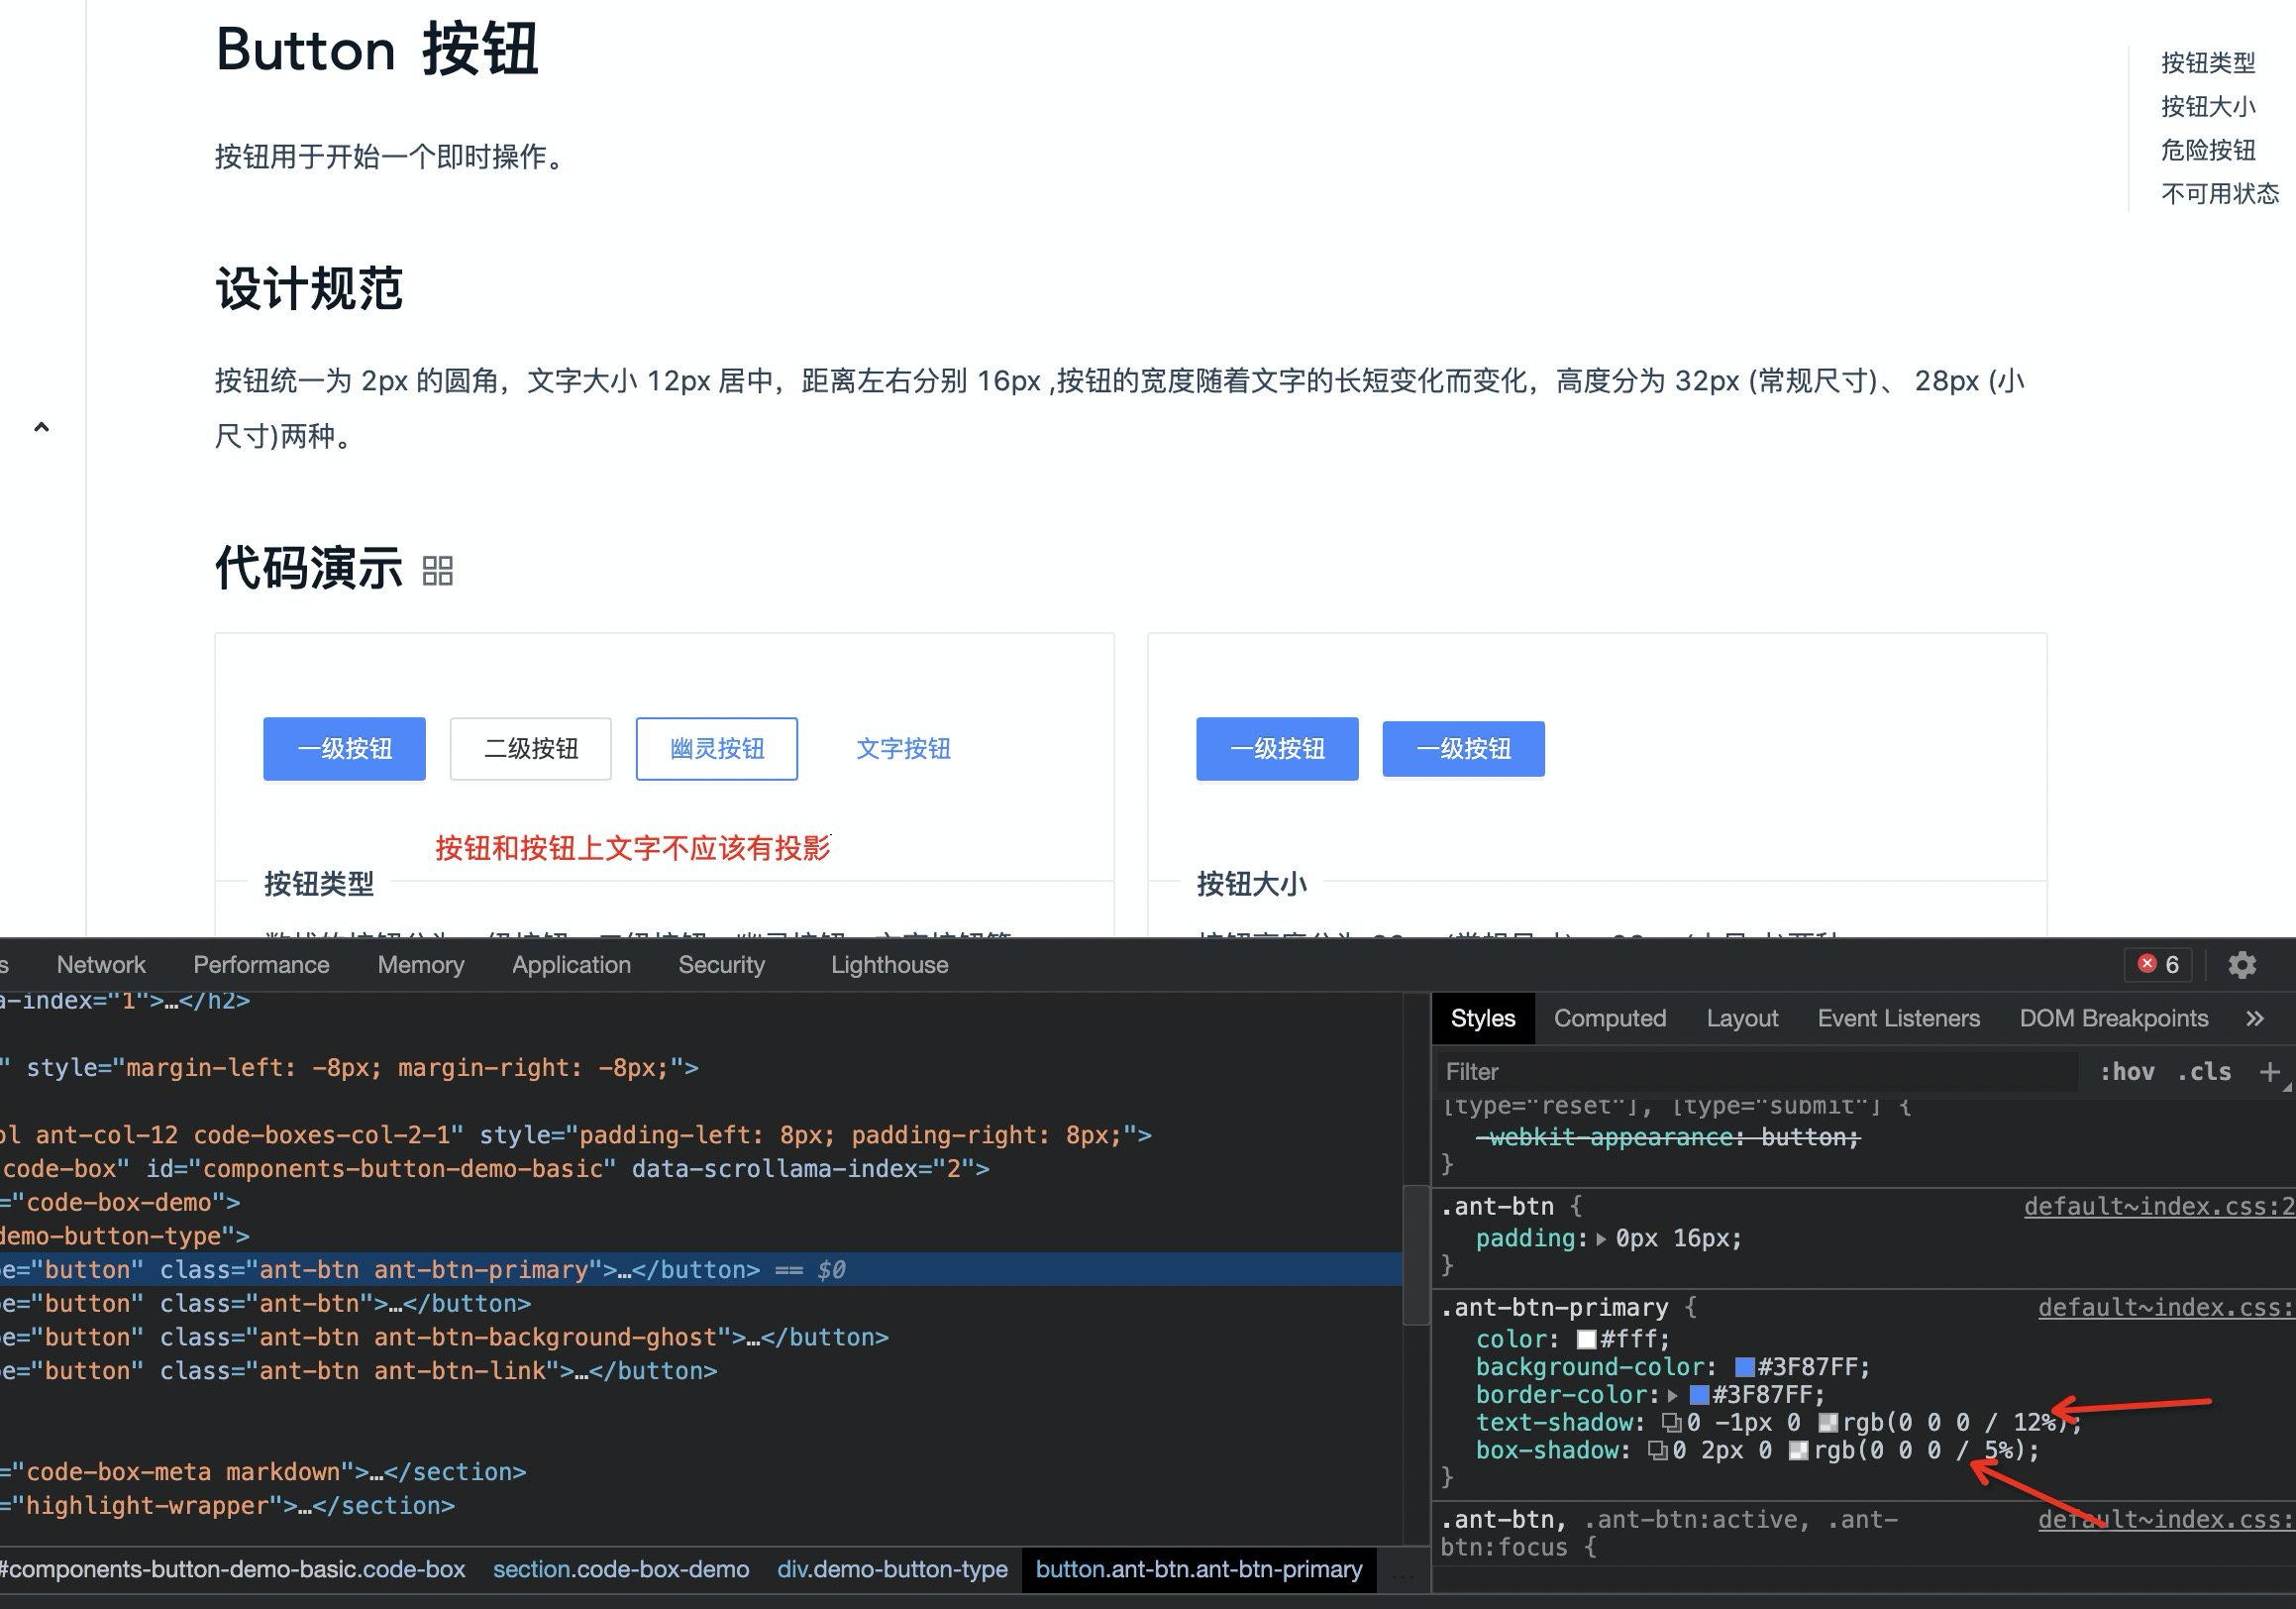Screen dimensions: 2296x1609
Task: Switch to the Computed tab
Action: [x=1610, y=1018]
